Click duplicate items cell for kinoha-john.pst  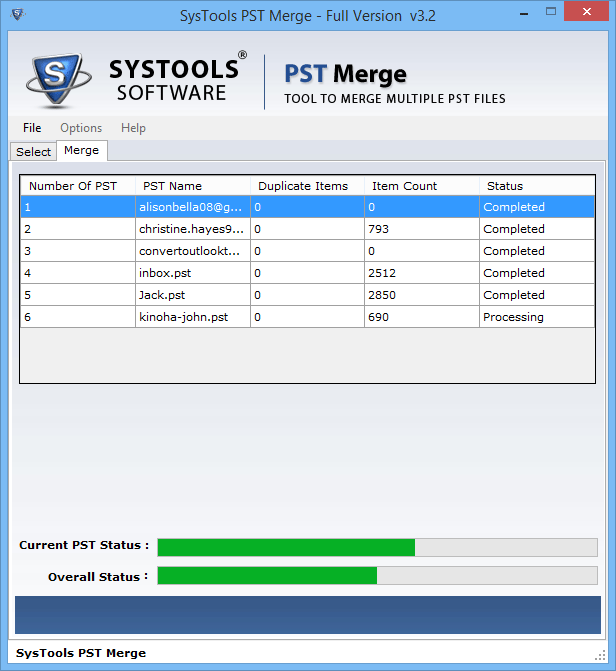pos(307,317)
